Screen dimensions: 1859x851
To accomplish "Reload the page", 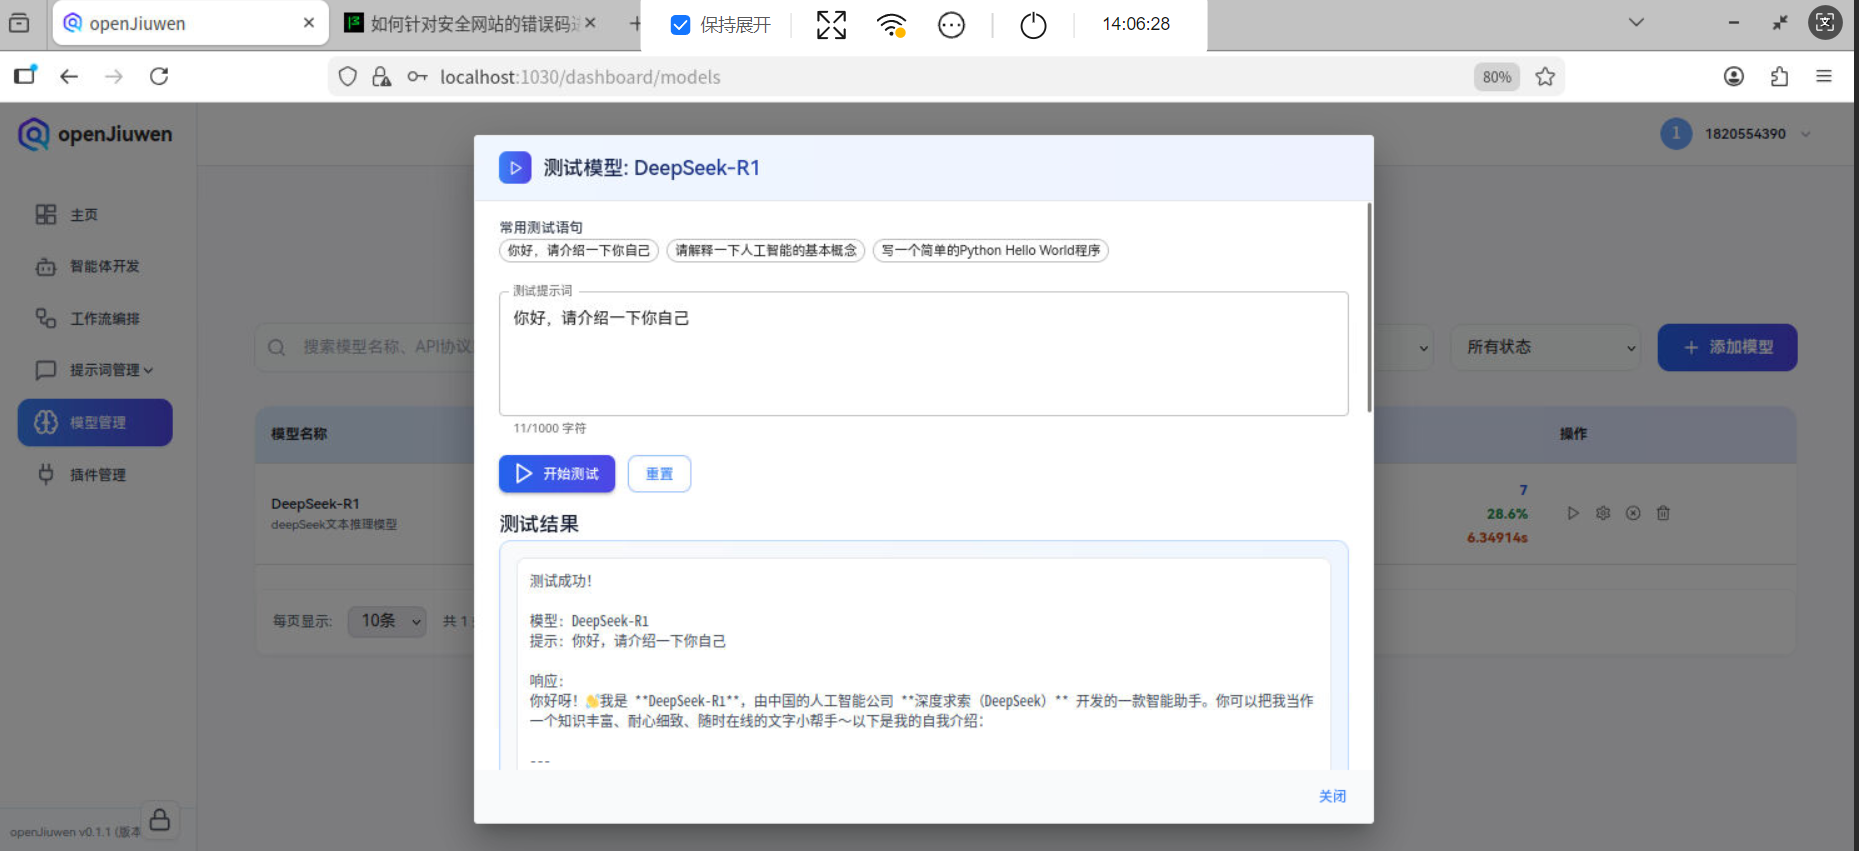I will (159, 77).
